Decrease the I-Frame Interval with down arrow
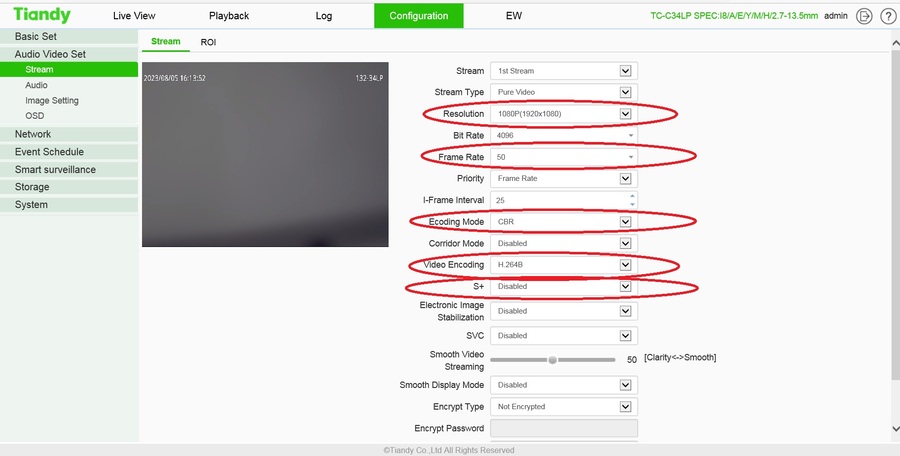 pos(632,204)
